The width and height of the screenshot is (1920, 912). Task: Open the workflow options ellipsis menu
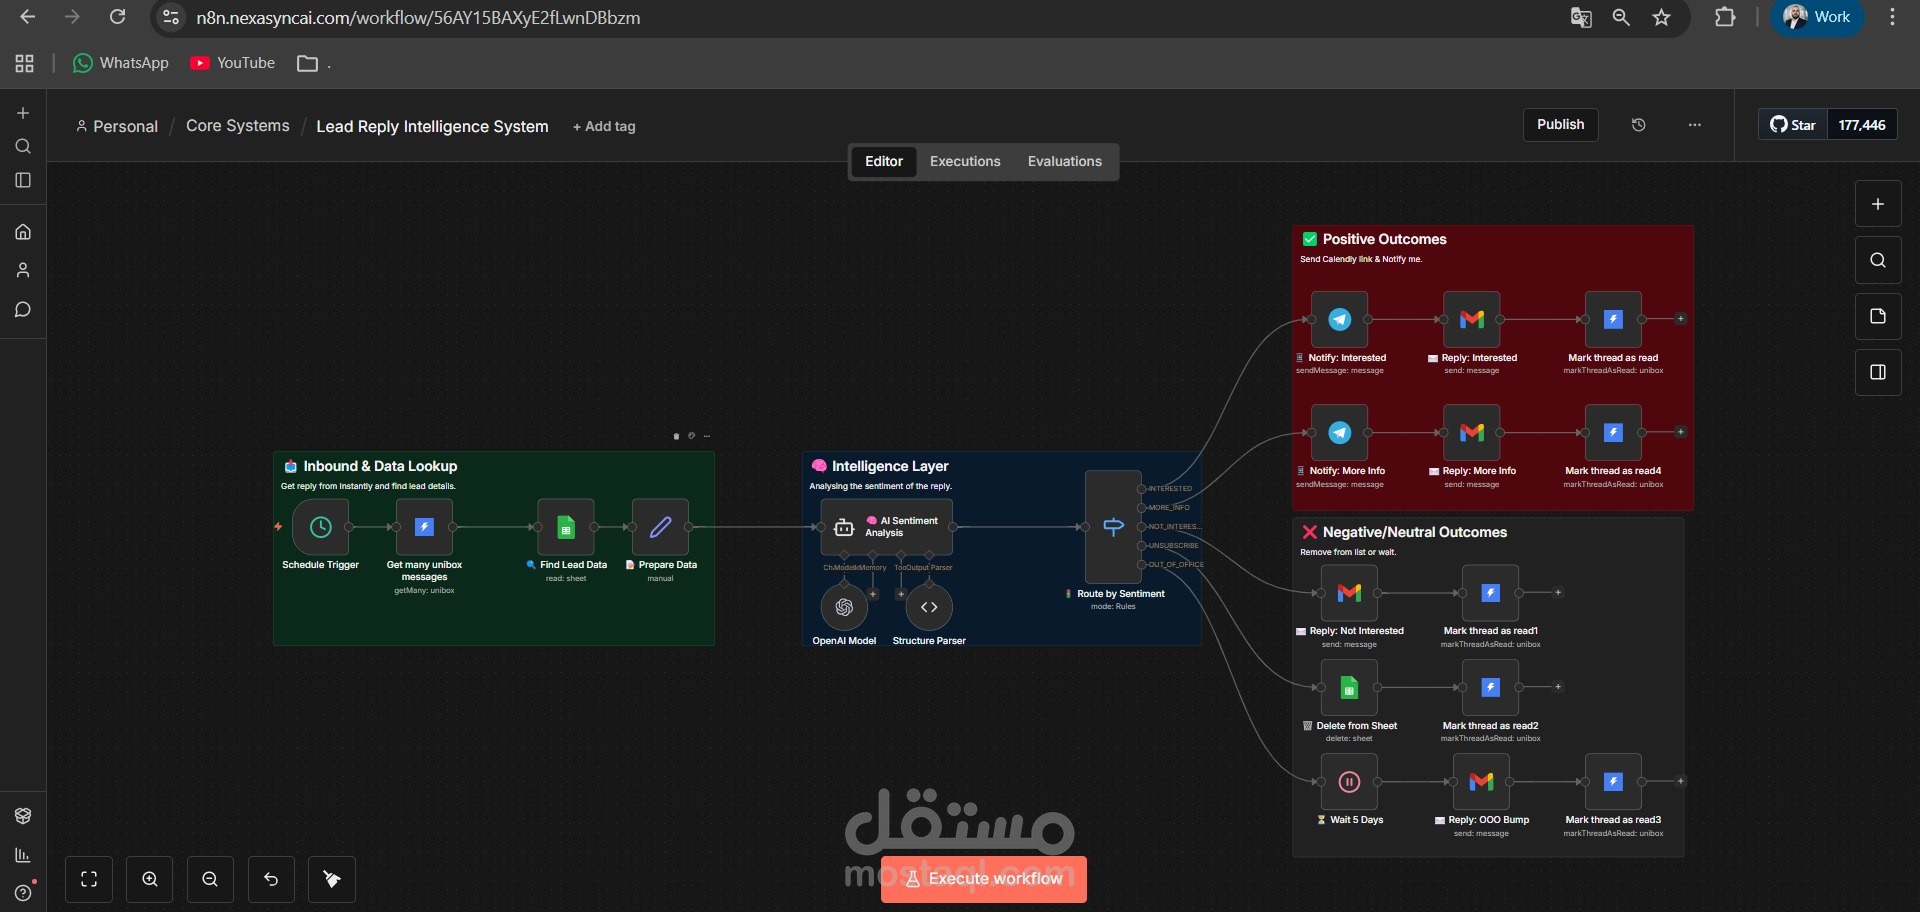(1694, 125)
